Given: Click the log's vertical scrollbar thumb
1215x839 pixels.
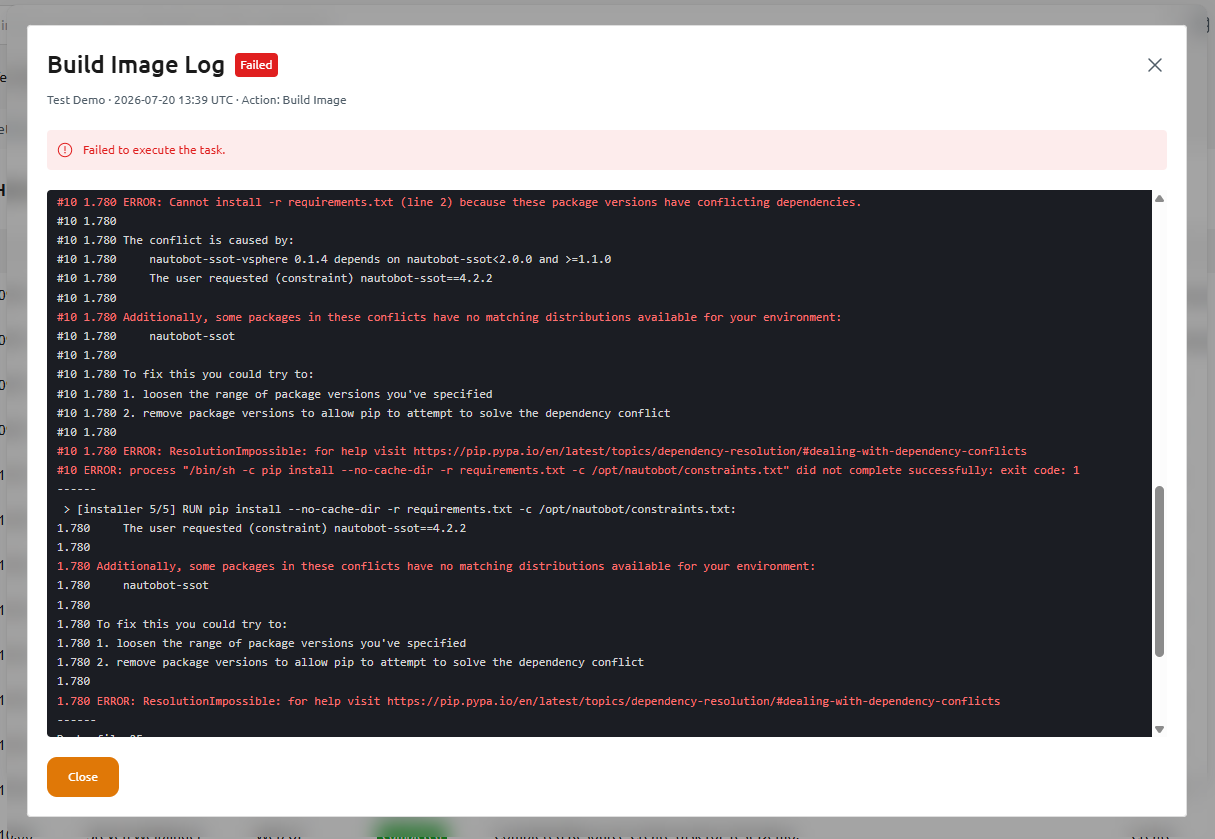Looking at the screenshot, I should (1160, 572).
